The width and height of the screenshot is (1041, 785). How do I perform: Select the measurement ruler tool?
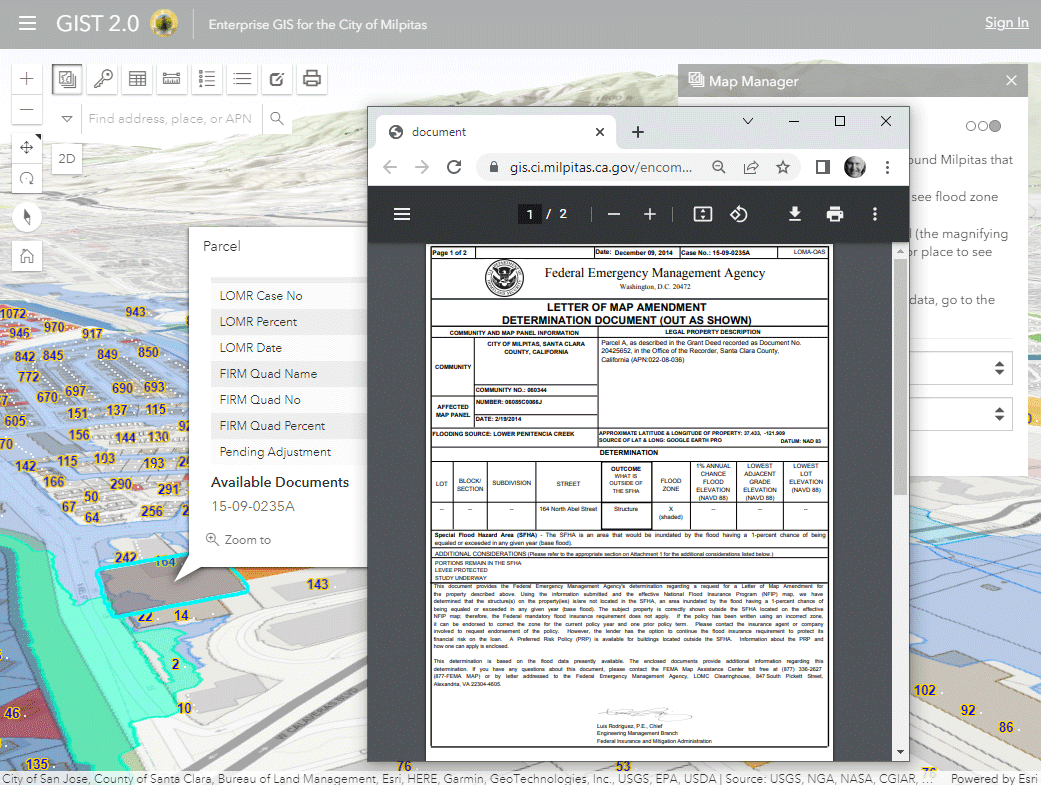171,79
